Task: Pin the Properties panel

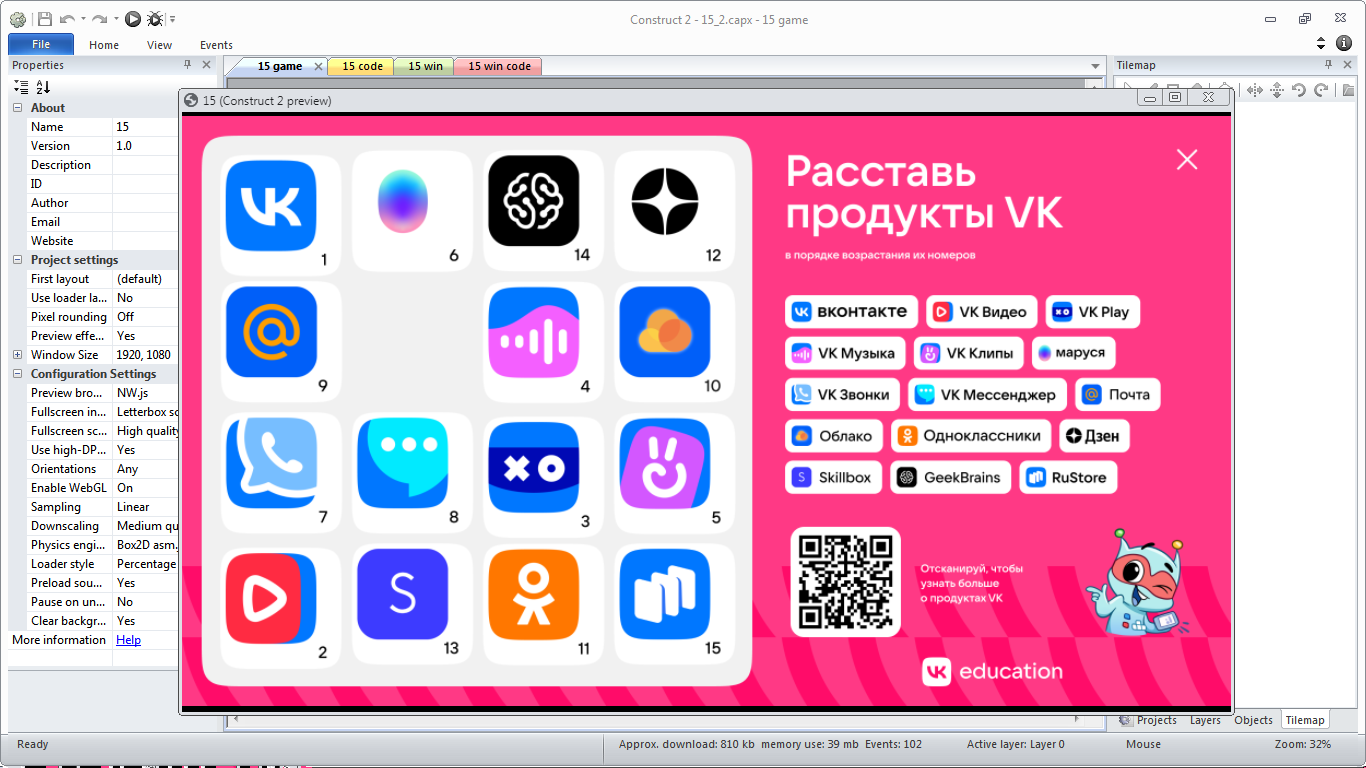Action: coord(187,64)
